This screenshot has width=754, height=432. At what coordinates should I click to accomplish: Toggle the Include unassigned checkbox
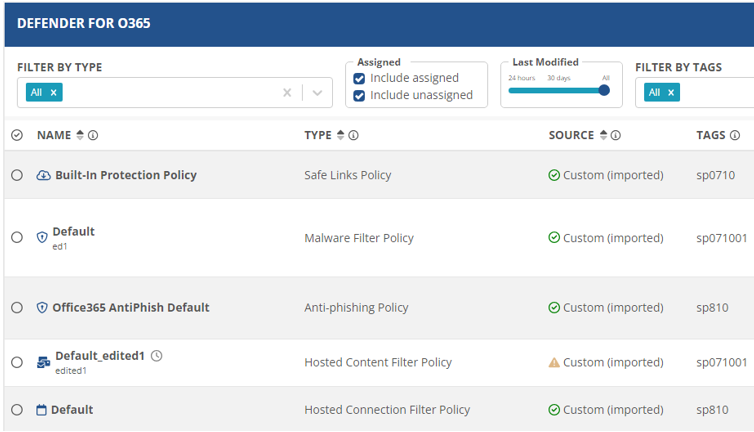pos(359,96)
